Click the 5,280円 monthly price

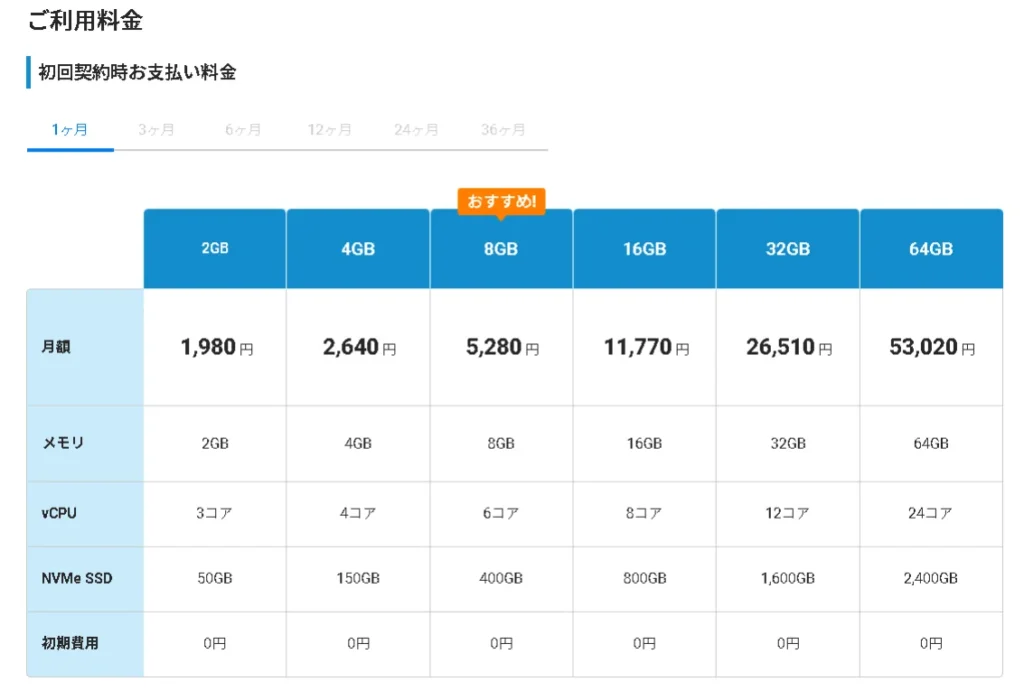click(503, 347)
